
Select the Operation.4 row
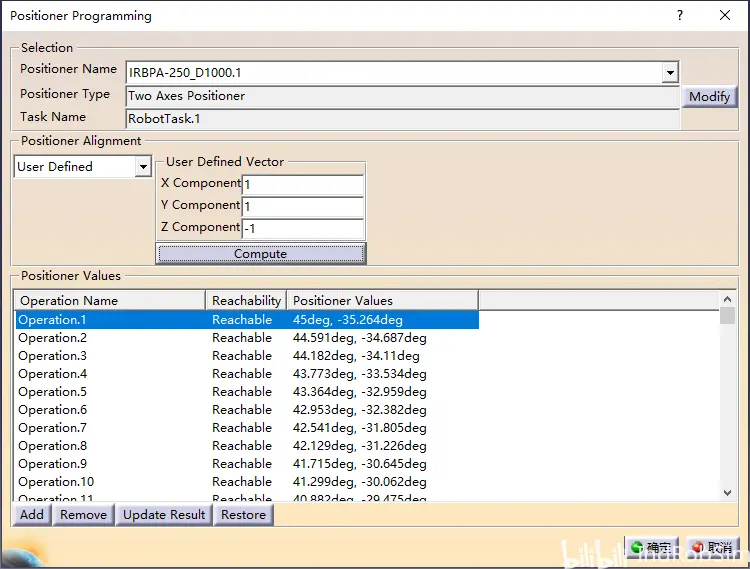pyautogui.click(x=247, y=373)
